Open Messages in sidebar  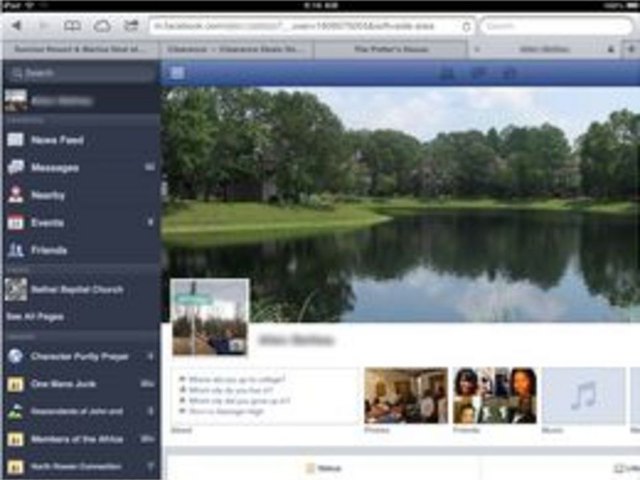pos(81,167)
